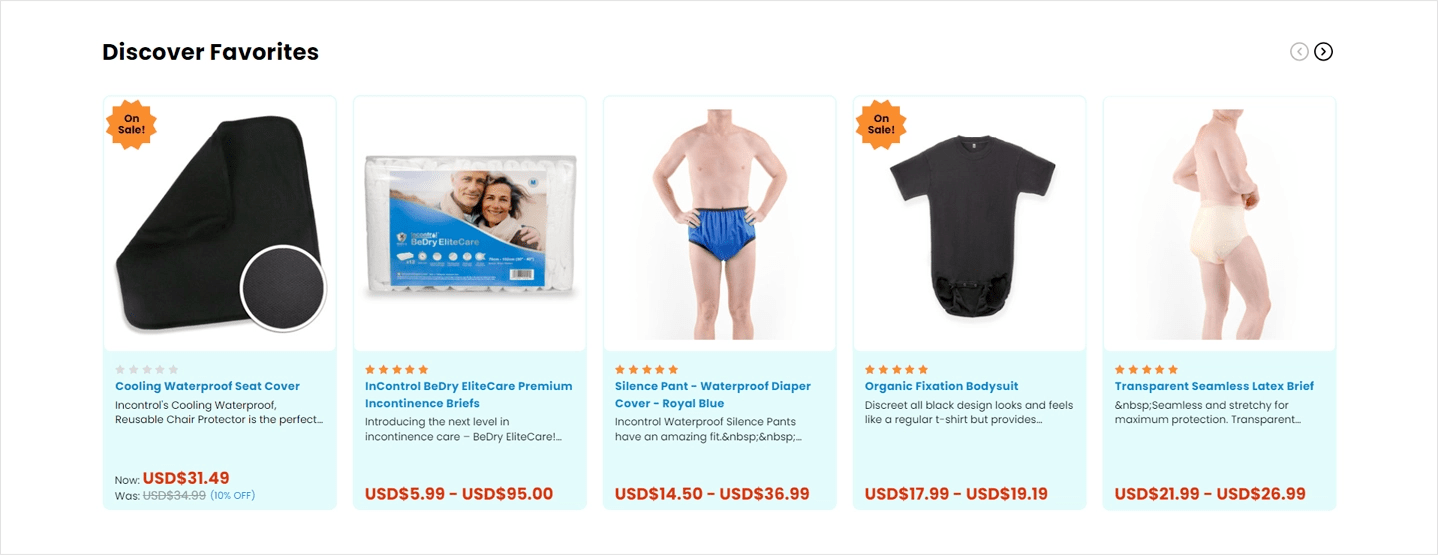Viewport: 1438px width, 555px height.
Task: Select the BeDry EliteCare package image
Action: [470, 224]
